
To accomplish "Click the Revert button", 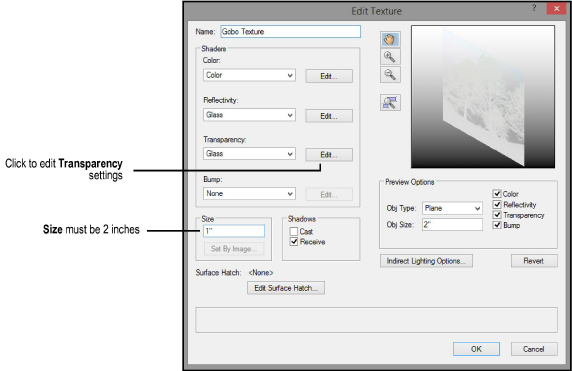I will [x=534, y=261].
